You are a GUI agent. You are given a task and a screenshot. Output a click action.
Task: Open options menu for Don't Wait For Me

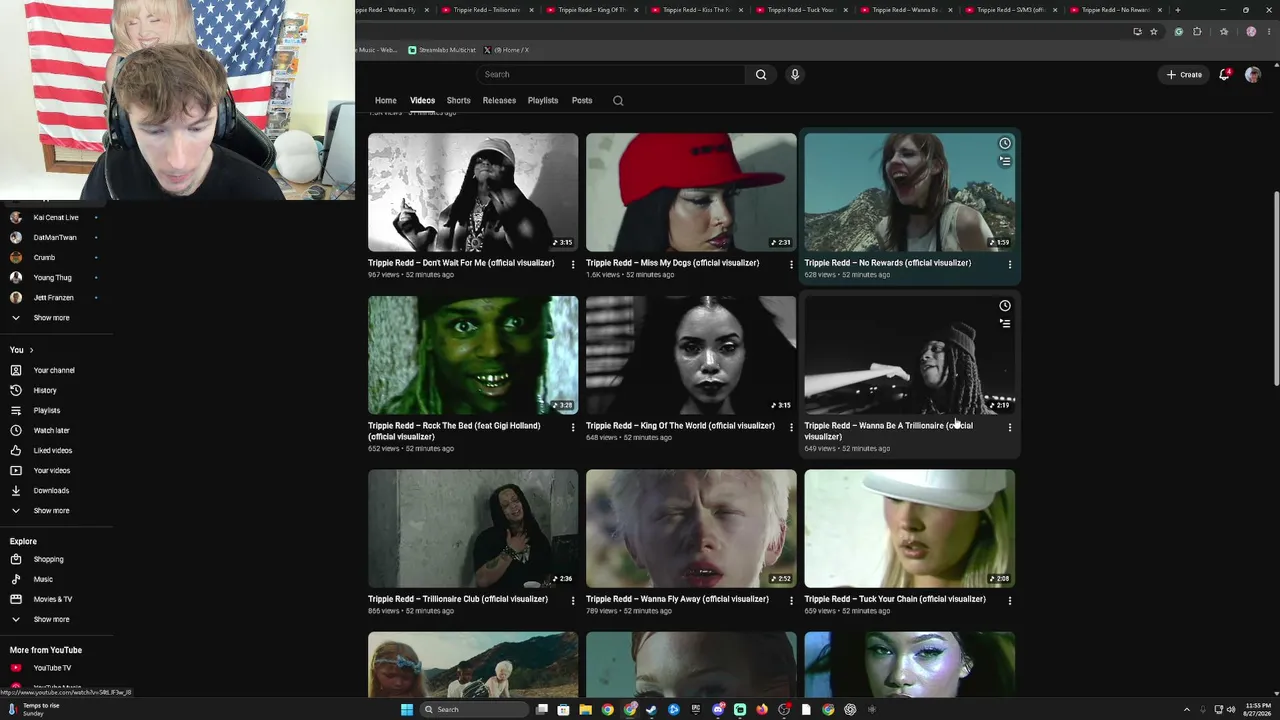tap(573, 264)
